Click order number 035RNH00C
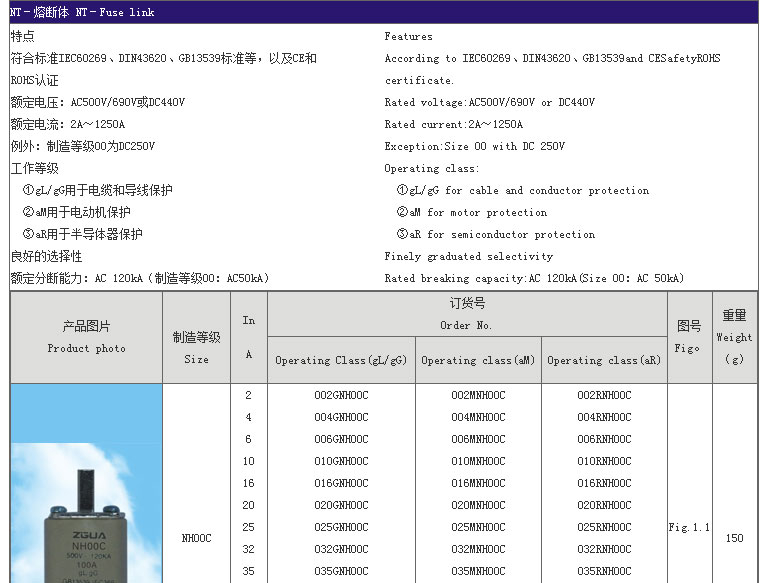768x583 pixels. pos(604,572)
